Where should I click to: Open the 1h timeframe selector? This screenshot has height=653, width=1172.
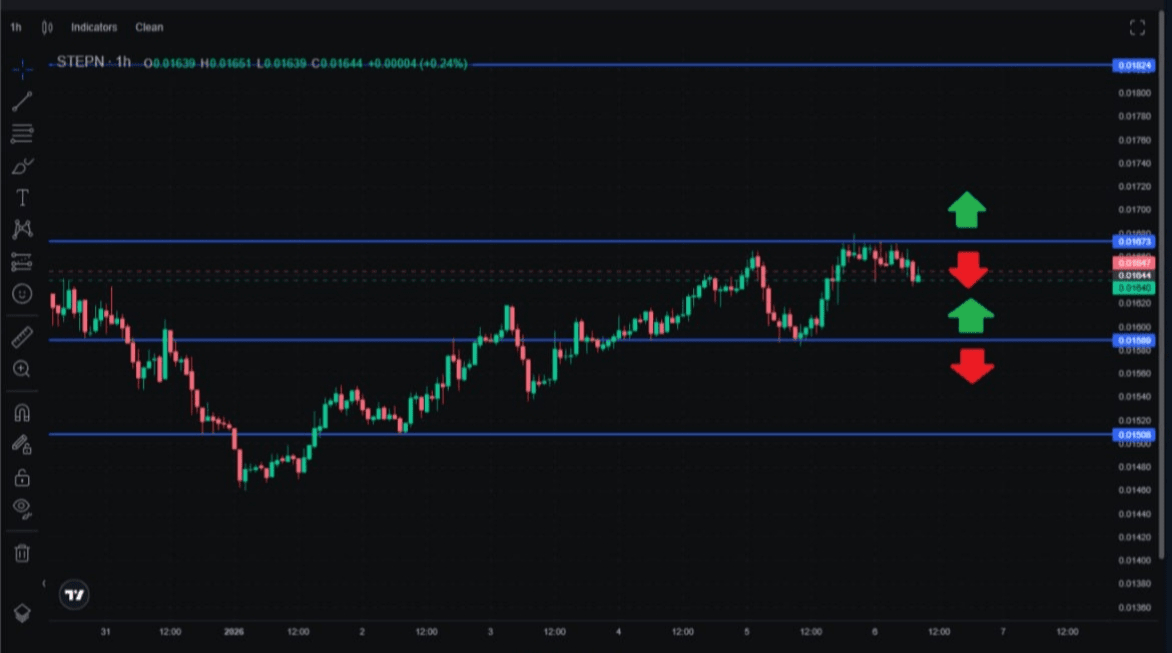tap(16, 27)
